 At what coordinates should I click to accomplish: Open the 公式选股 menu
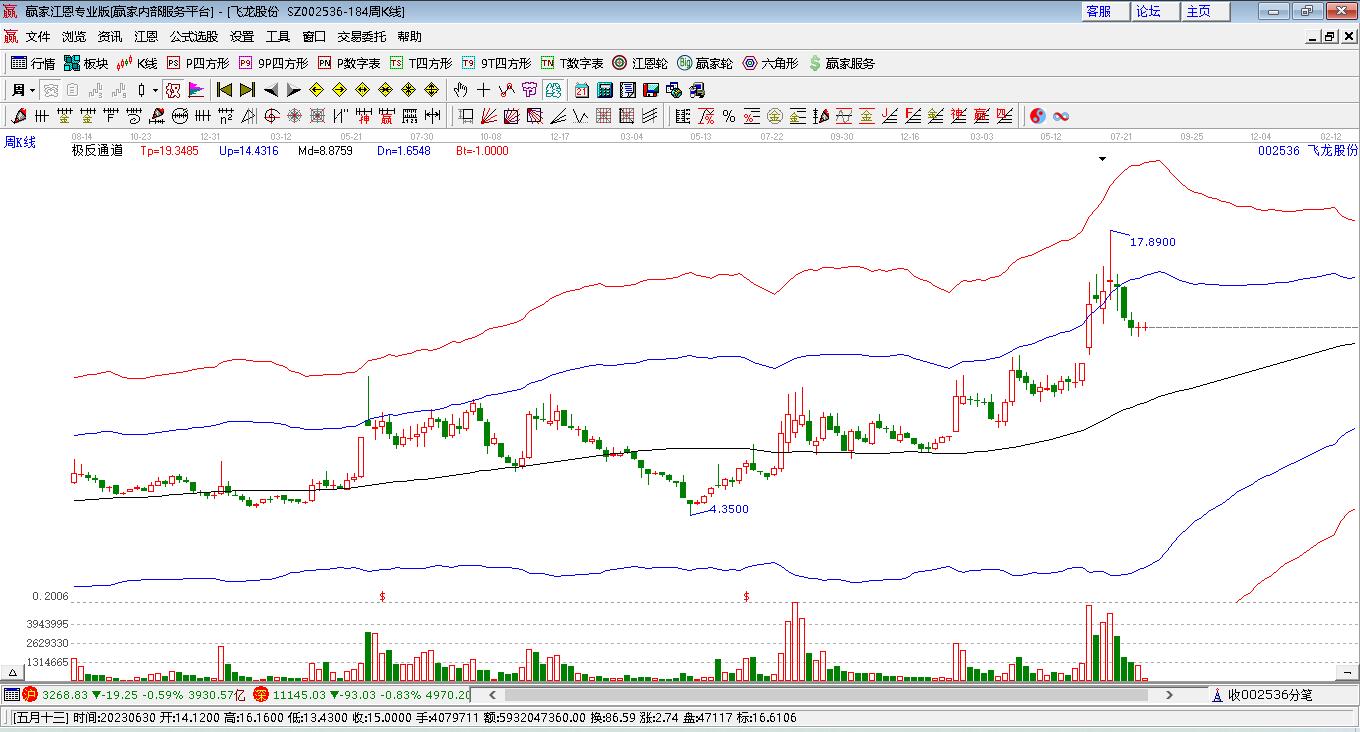coord(193,37)
